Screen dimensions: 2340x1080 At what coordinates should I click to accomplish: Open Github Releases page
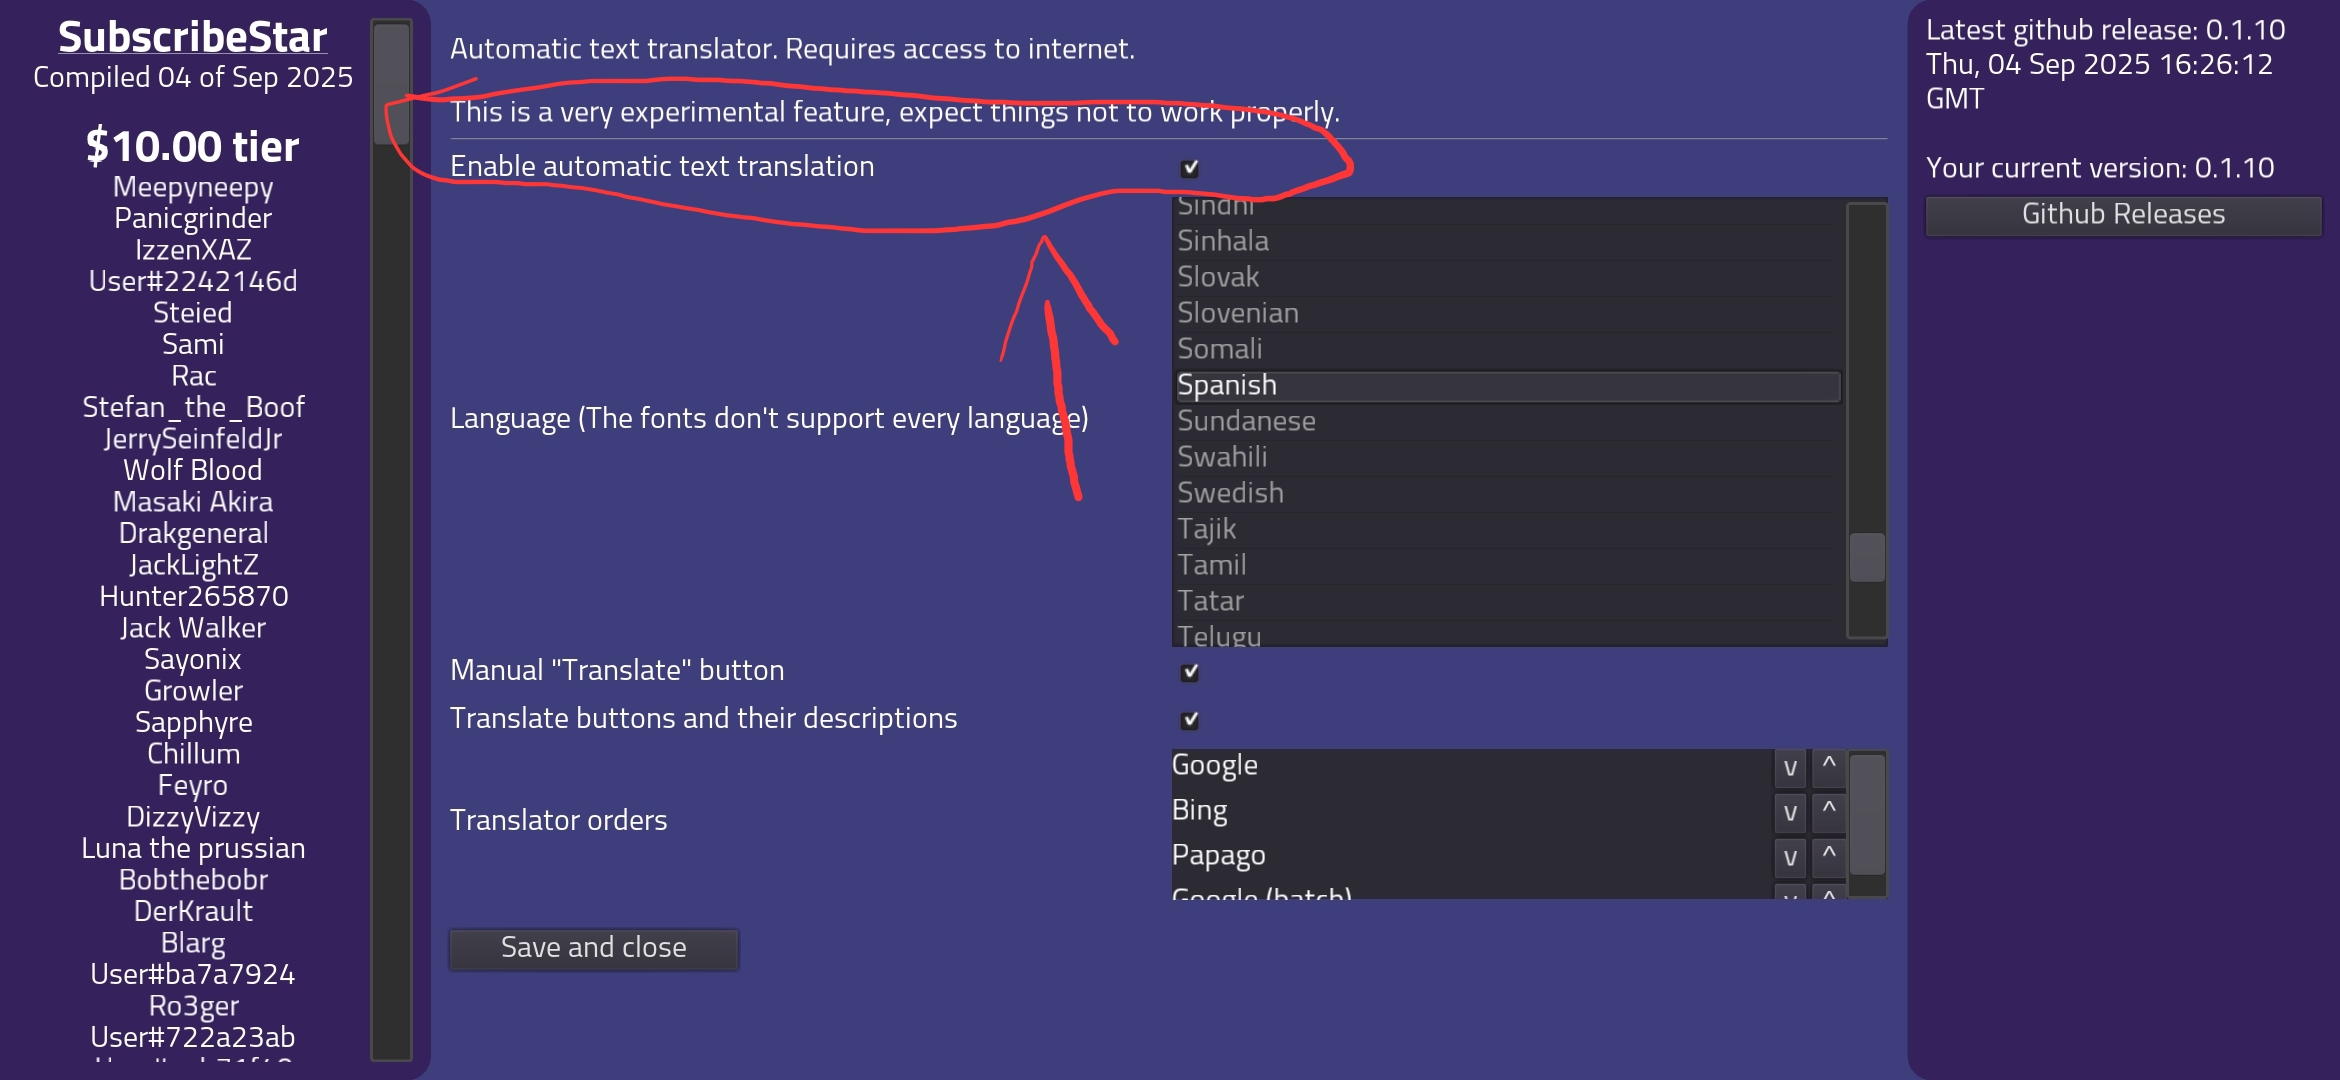tap(2123, 215)
